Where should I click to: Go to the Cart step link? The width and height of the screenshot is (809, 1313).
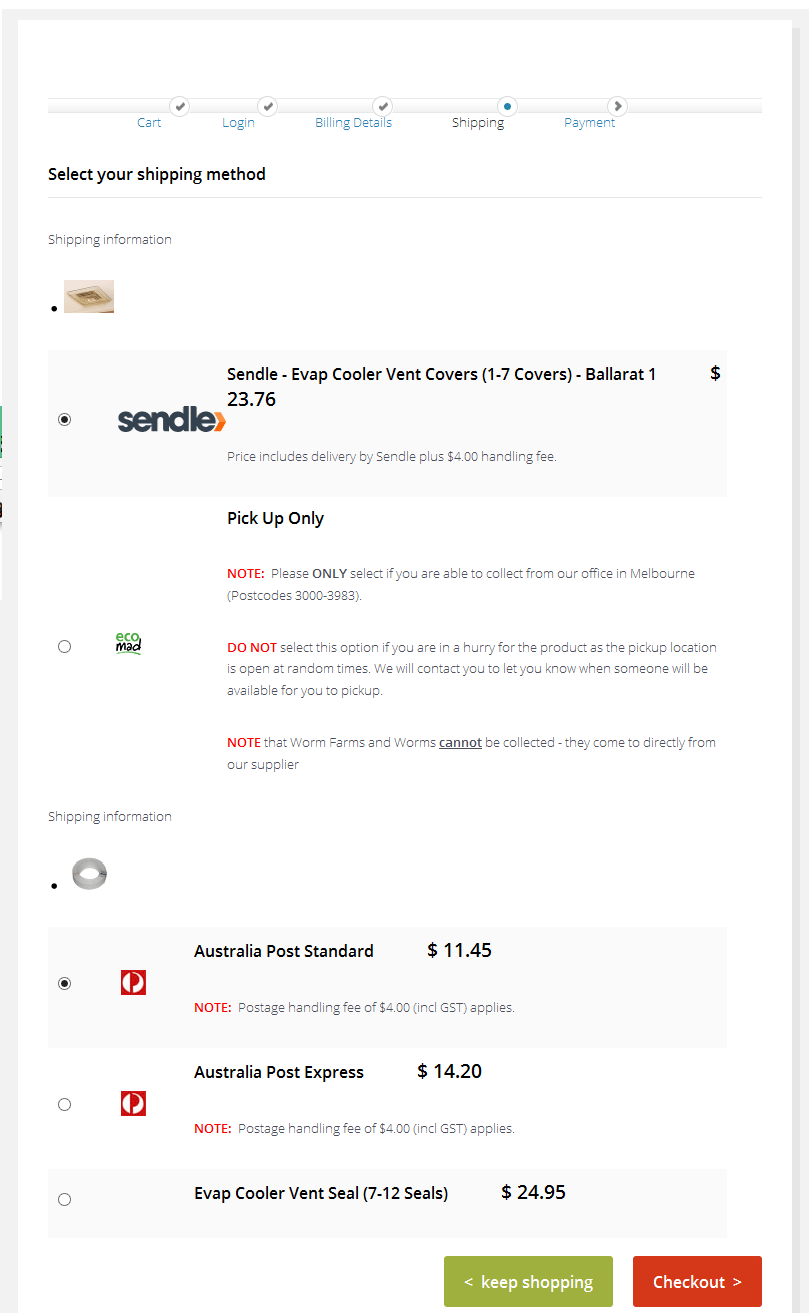pyautogui.click(x=149, y=123)
